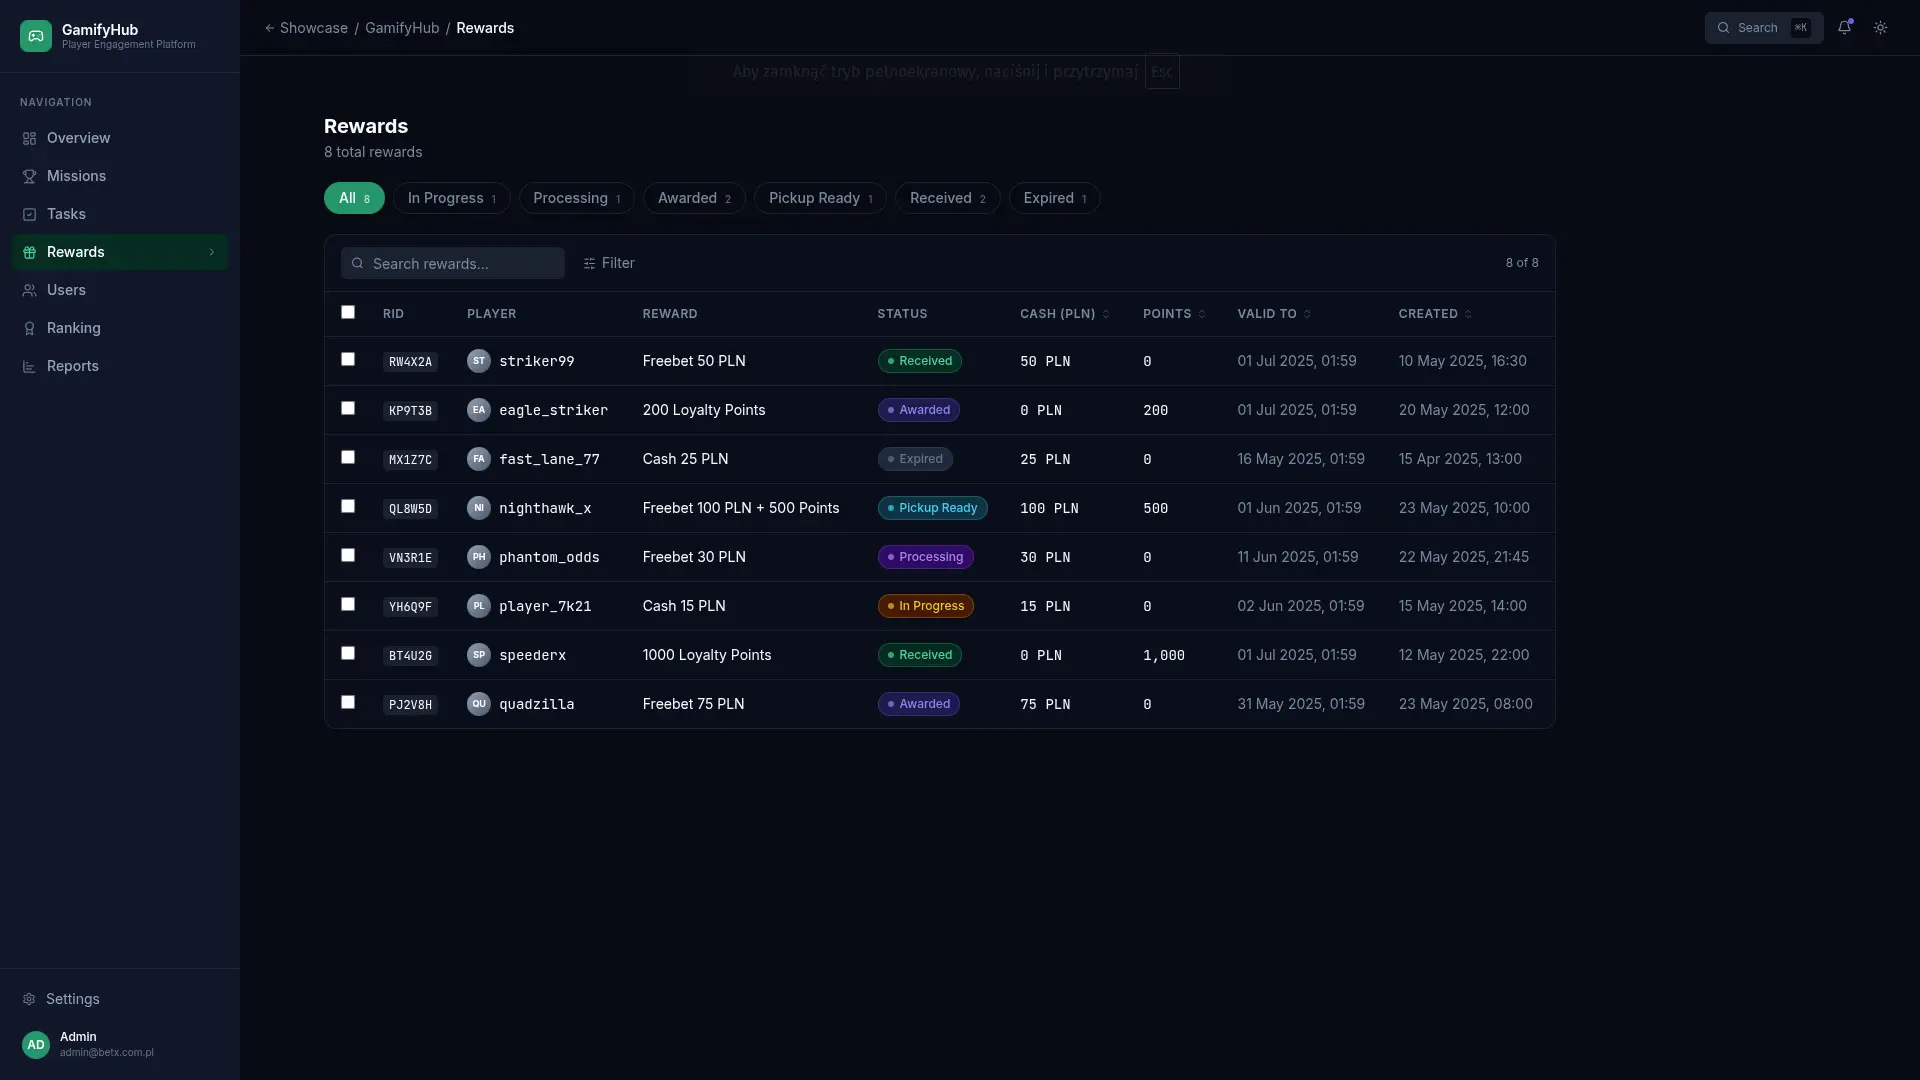
Task: Sort by Created column
Action: click(1435, 314)
